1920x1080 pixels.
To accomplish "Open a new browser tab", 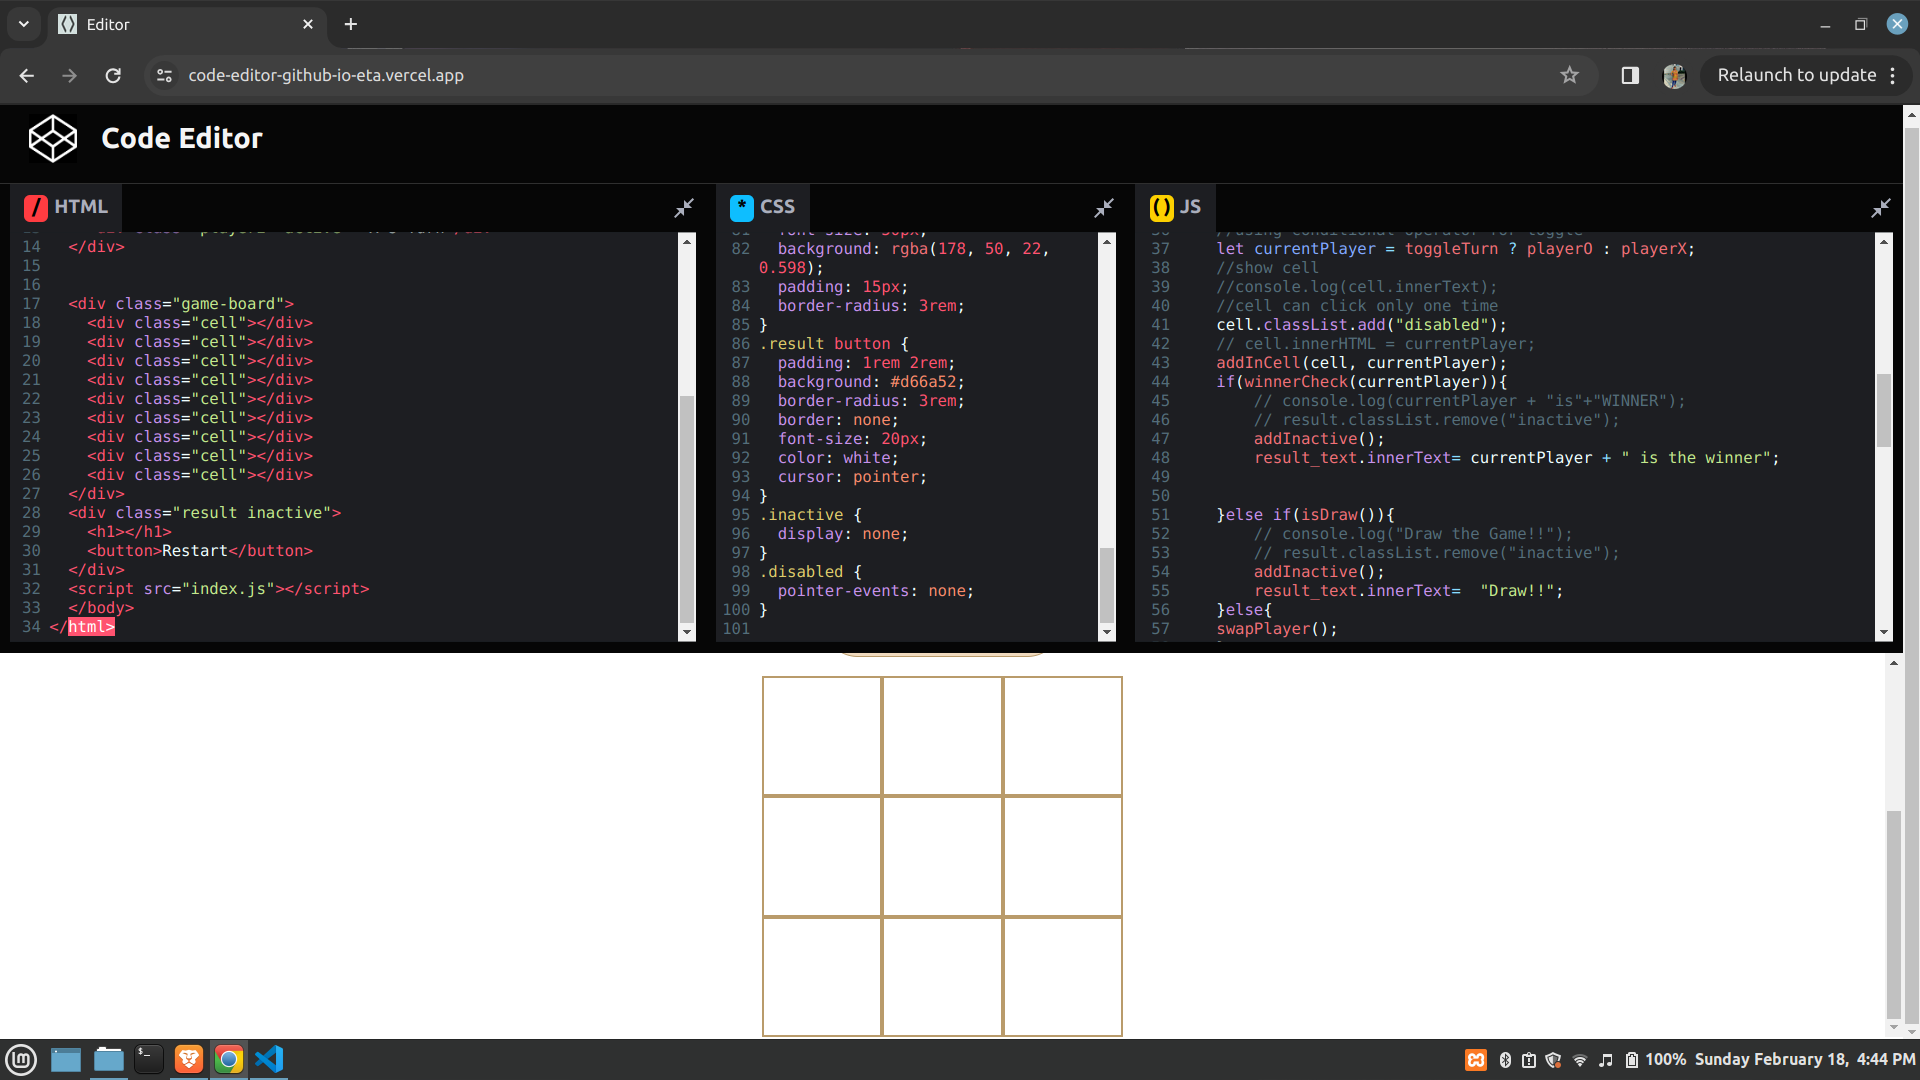I will pyautogui.click(x=351, y=24).
